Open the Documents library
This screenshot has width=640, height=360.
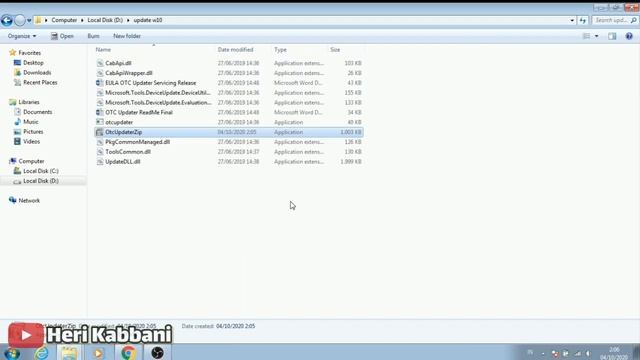pyautogui.click(x=38, y=112)
